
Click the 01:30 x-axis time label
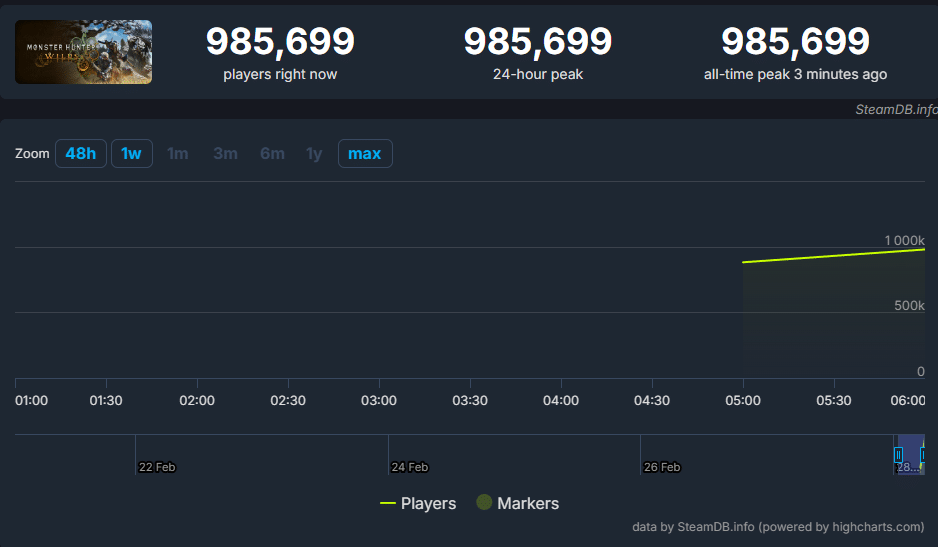point(106,400)
